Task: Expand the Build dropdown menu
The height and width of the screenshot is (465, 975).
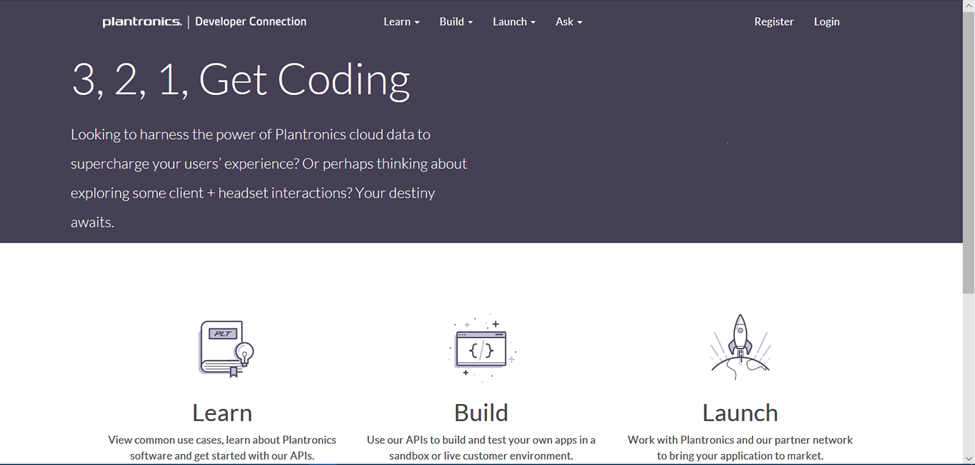Action: [456, 22]
